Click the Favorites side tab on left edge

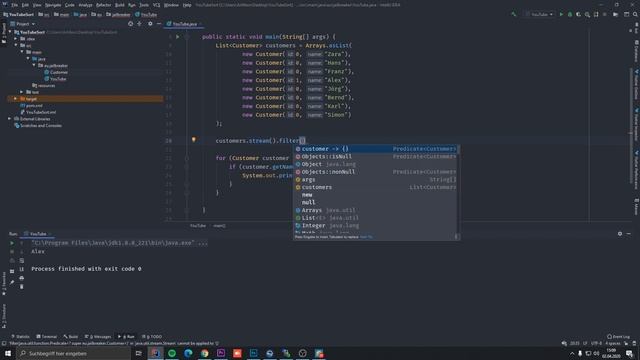4,284
